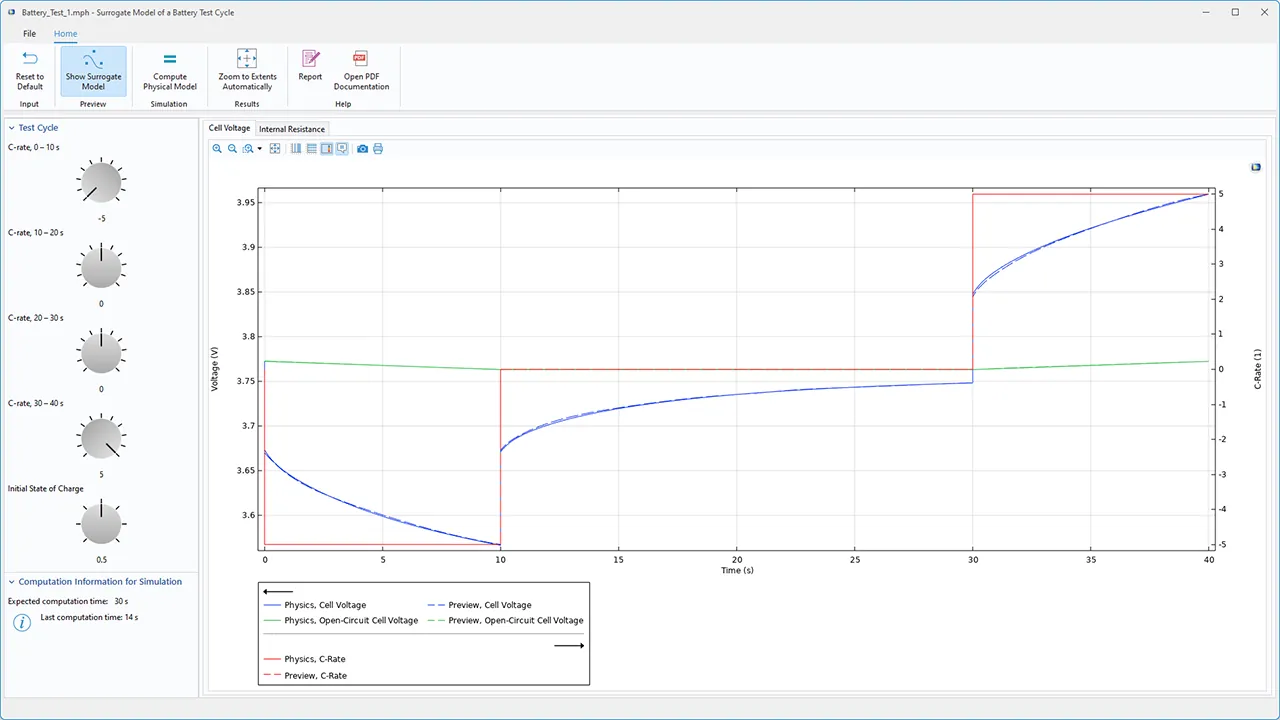Toggle the Show Surrogate Model button

tap(93, 70)
